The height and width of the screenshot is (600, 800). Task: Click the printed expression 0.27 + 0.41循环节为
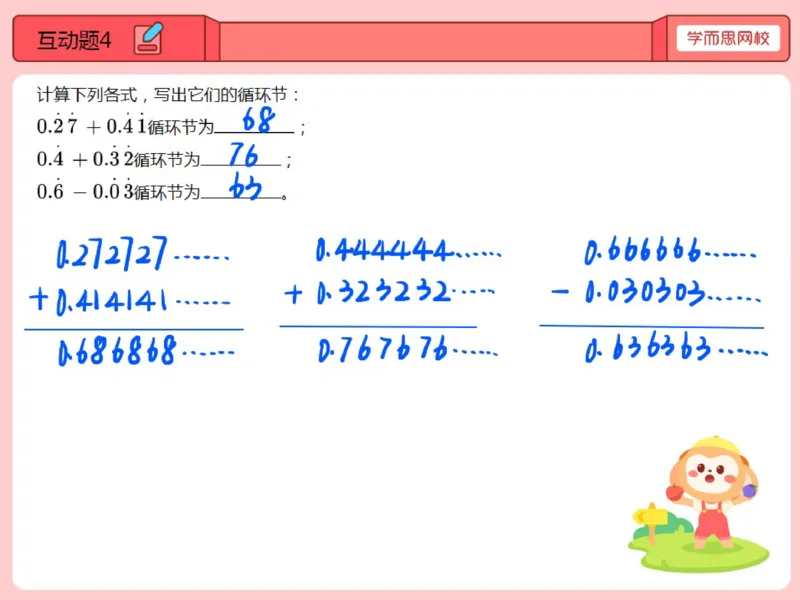(126, 126)
